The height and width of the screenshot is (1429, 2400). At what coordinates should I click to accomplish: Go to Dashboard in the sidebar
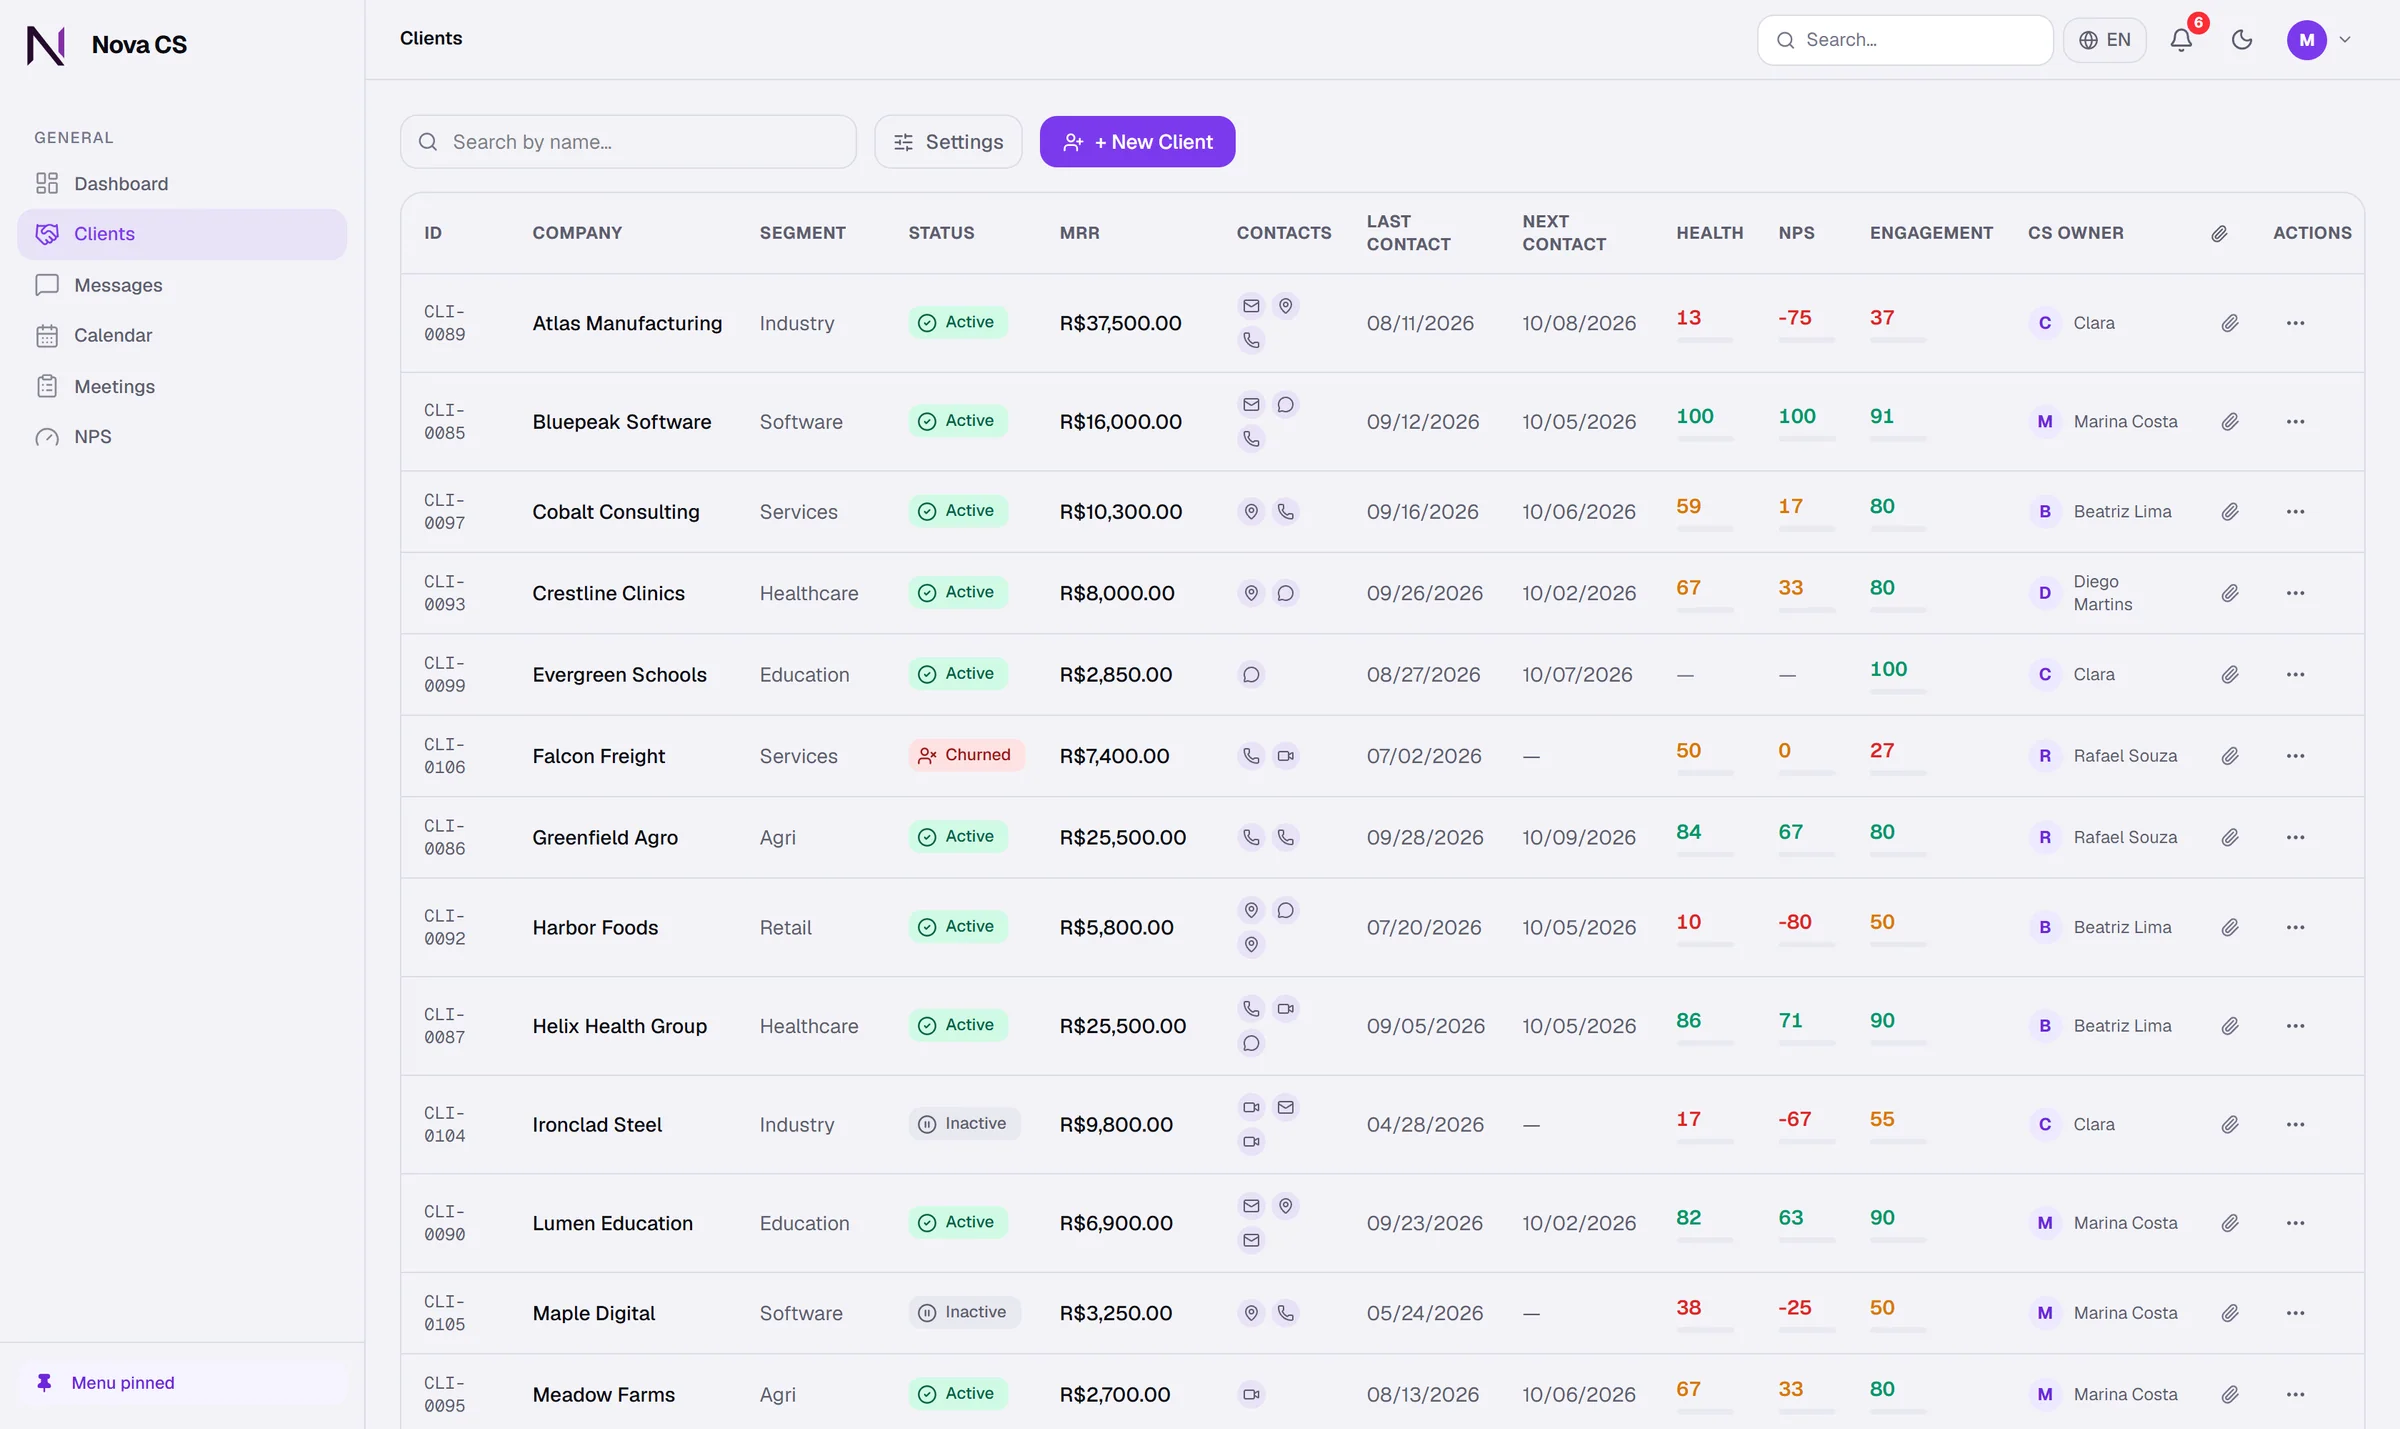(182, 183)
